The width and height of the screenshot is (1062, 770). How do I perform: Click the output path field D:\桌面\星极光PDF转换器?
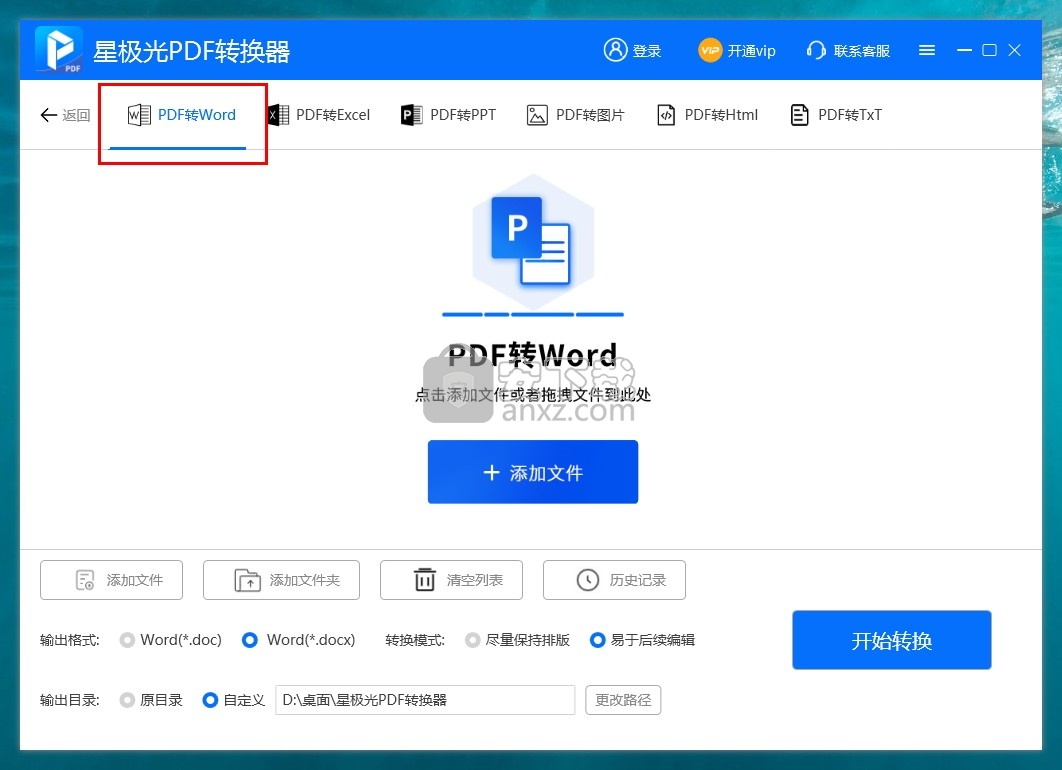tap(425, 700)
